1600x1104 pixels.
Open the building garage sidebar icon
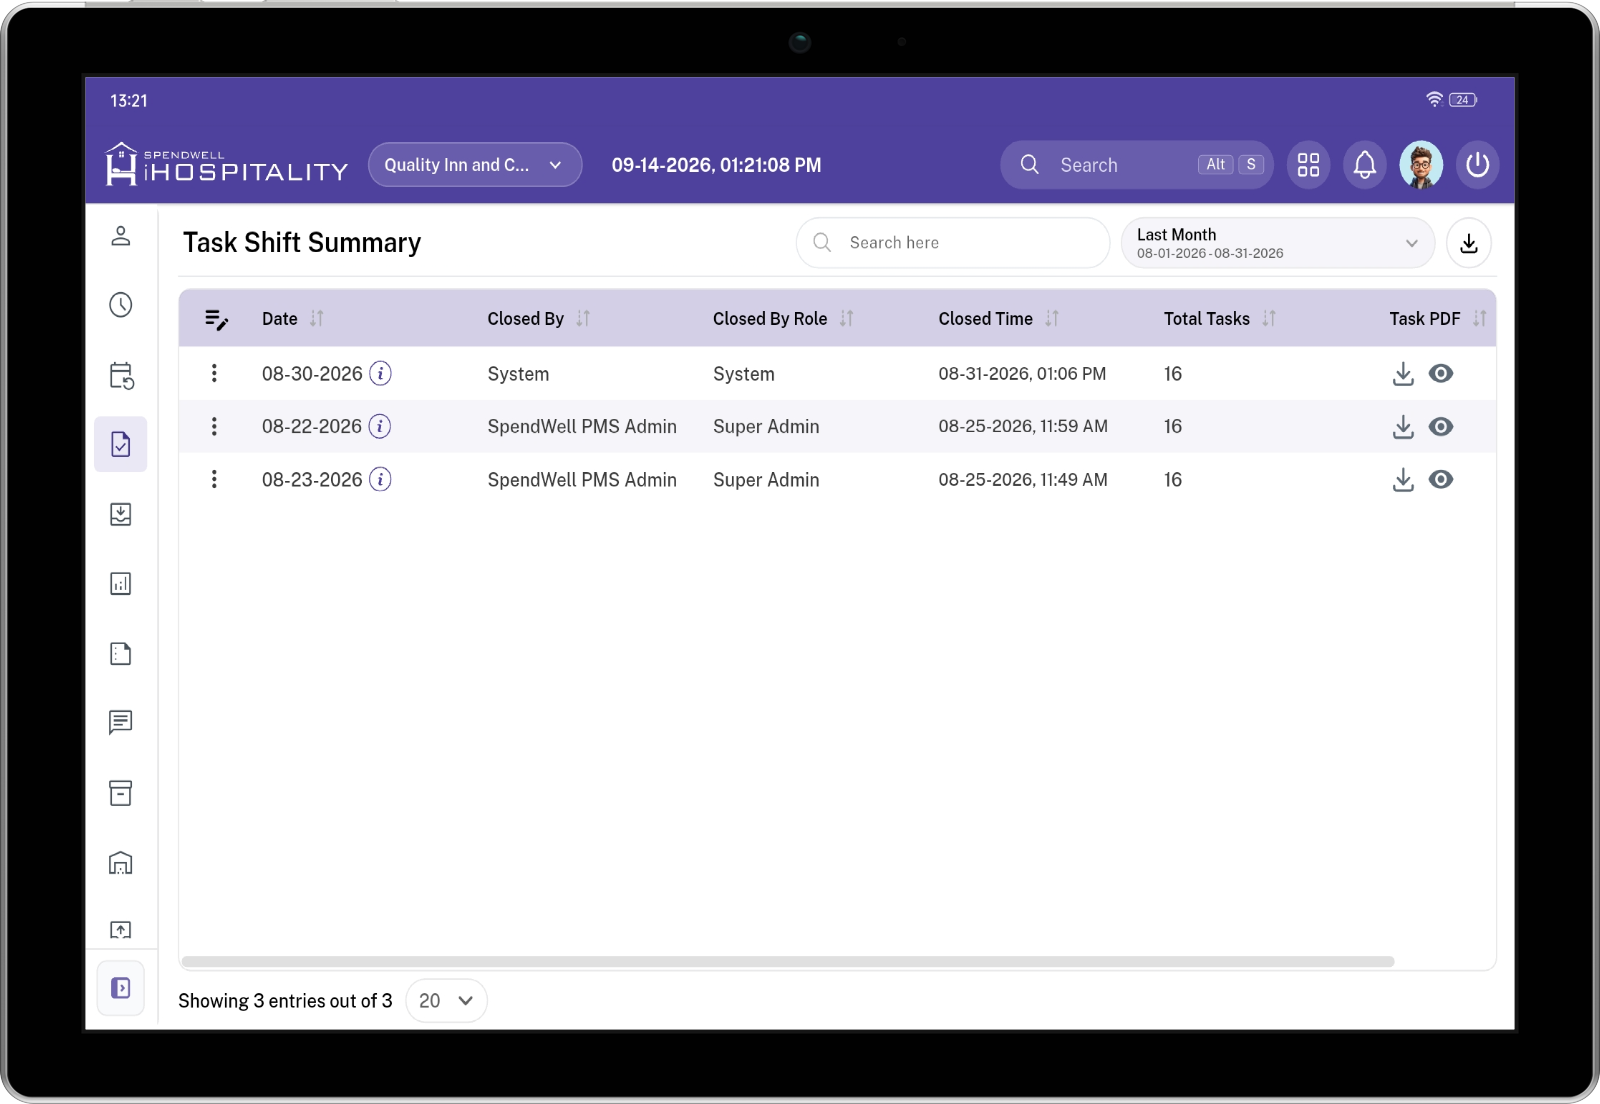tap(121, 862)
